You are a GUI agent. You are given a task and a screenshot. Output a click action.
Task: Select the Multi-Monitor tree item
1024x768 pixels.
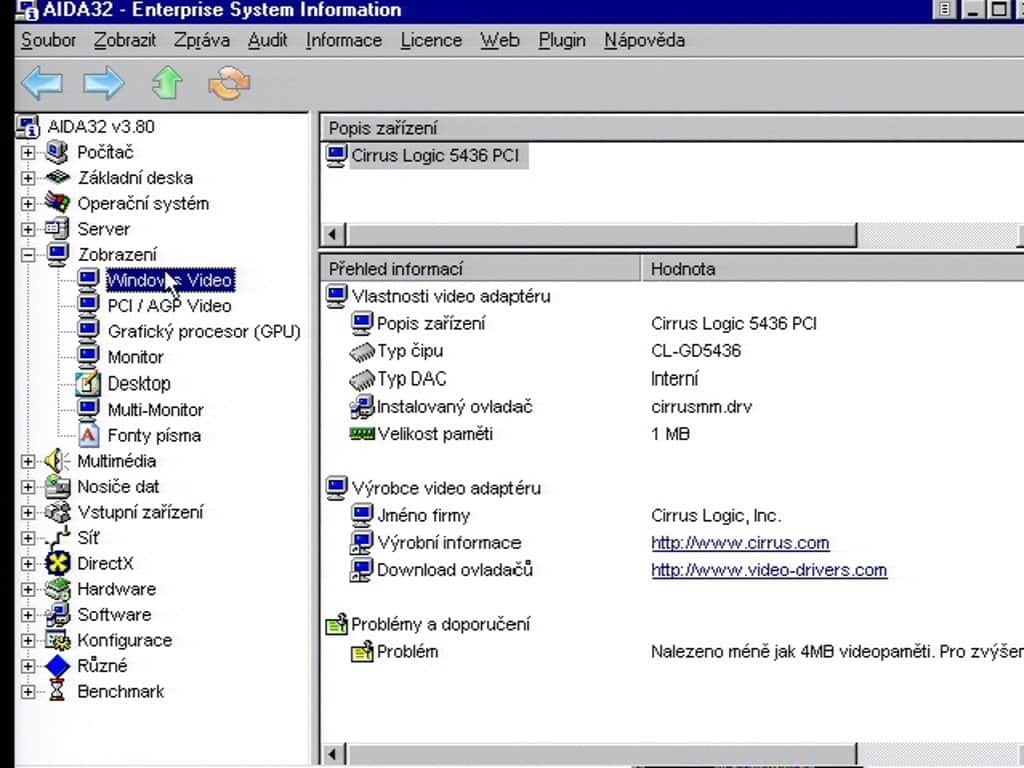[x=155, y=409]
